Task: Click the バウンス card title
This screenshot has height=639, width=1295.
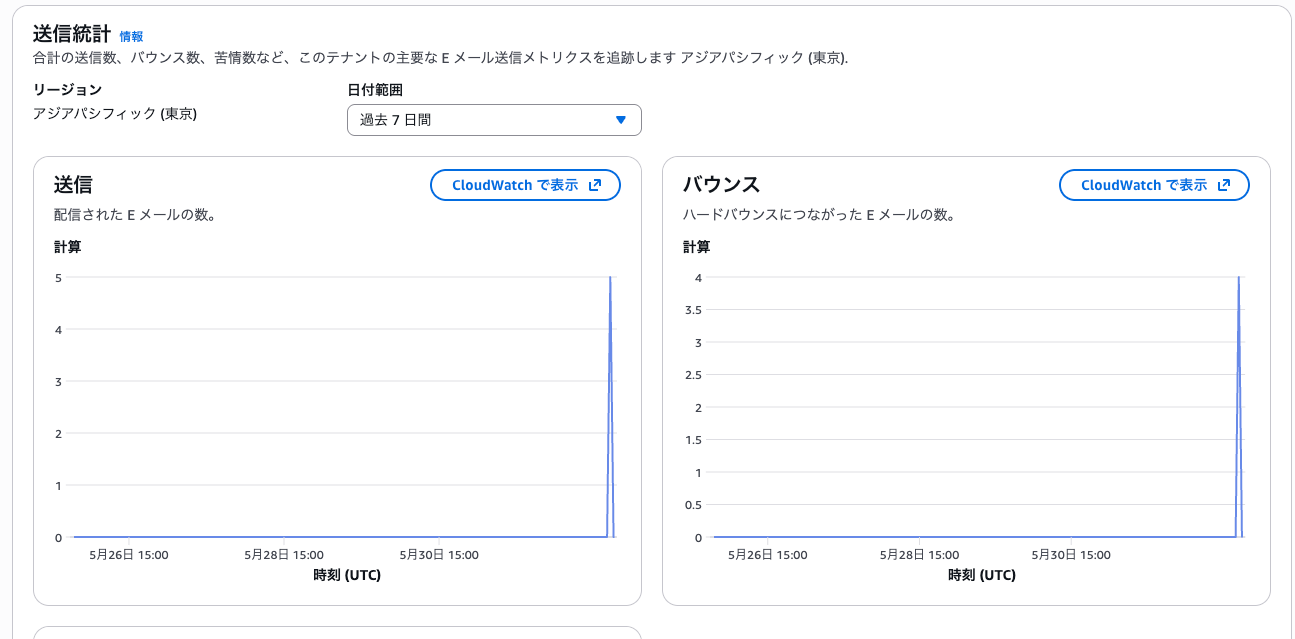Action: 721,184
